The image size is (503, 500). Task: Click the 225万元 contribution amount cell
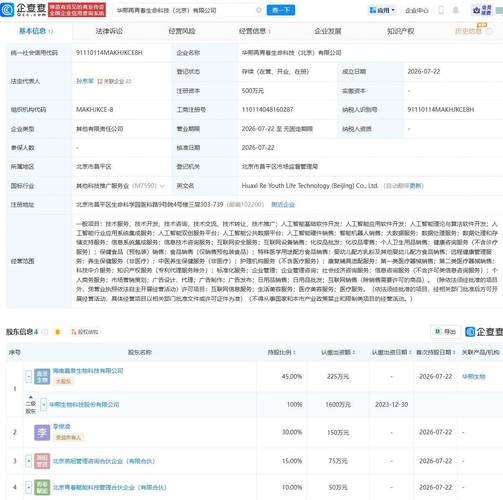338,377
